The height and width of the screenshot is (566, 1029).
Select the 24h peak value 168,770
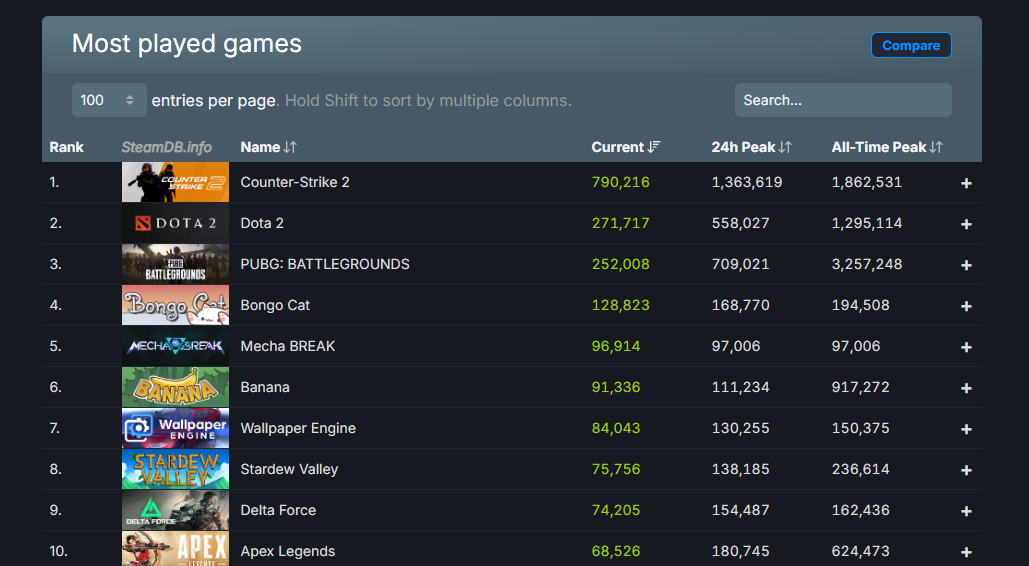[x=740, y=305]
